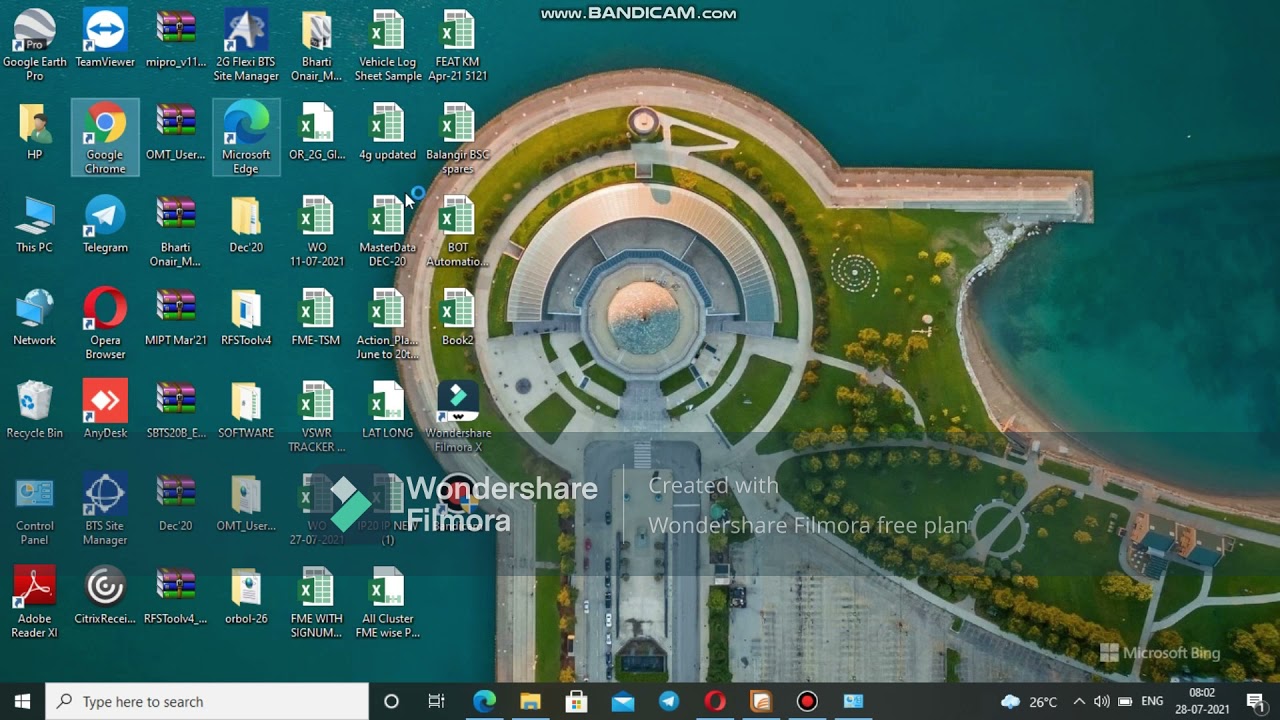
Task: Open the Google Earth Pro desktop shortcut
Action: [x=35, y=45]
